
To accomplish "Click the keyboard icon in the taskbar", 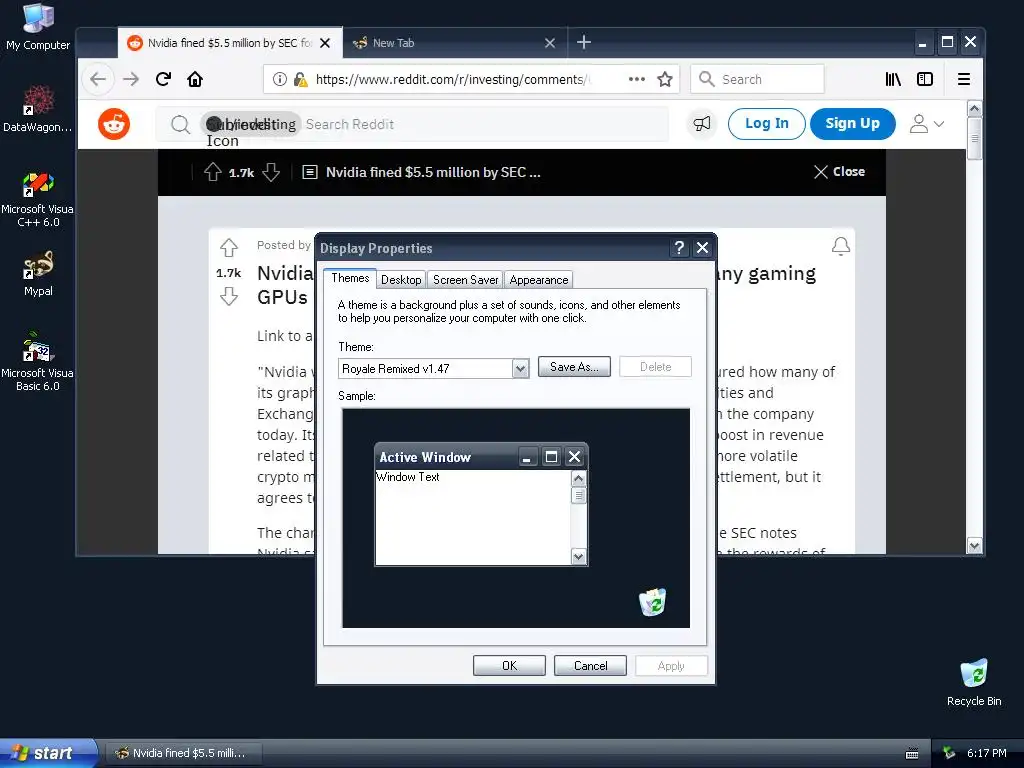I will coord(912,754).
